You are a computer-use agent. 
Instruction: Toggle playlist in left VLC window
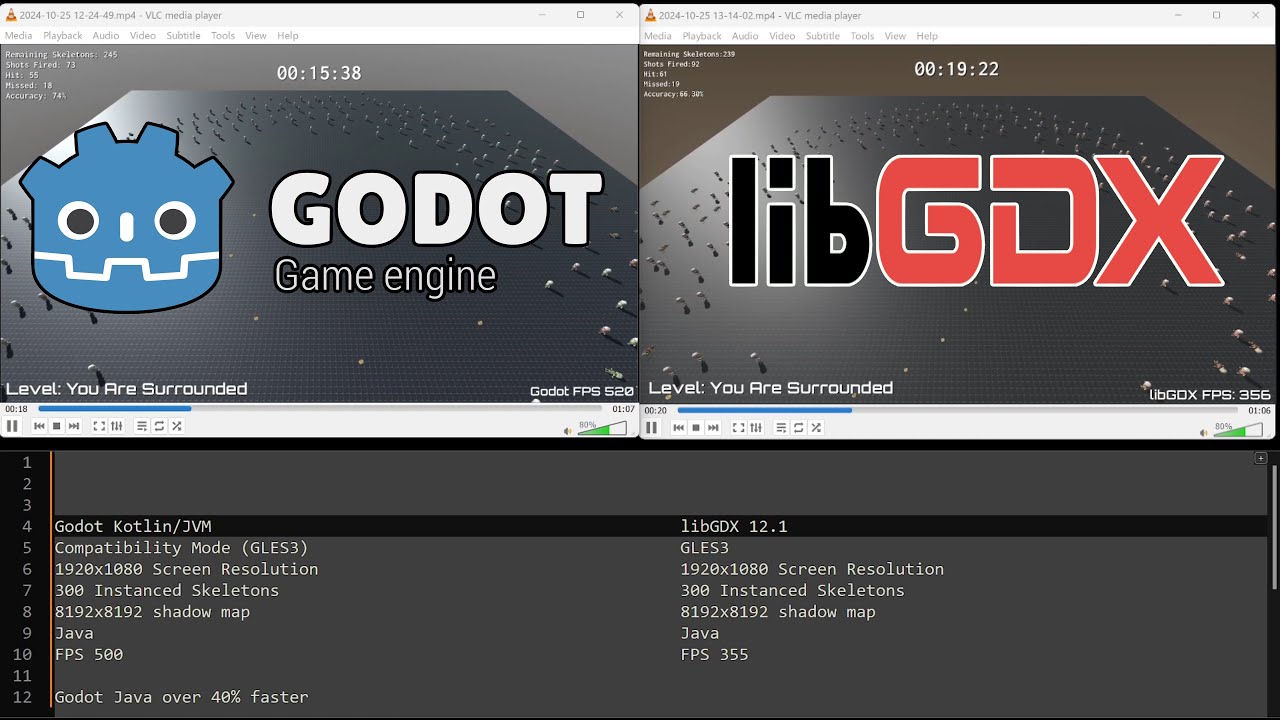click(142, 426)
